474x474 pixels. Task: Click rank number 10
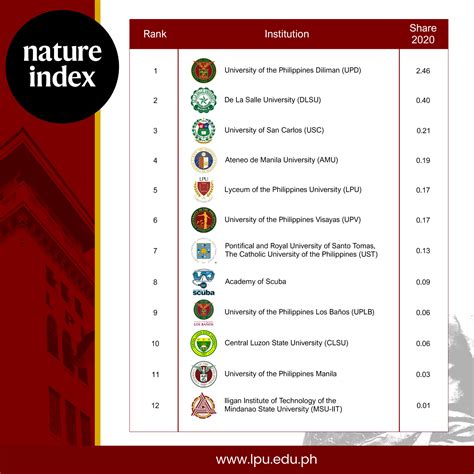click(155, 343)
